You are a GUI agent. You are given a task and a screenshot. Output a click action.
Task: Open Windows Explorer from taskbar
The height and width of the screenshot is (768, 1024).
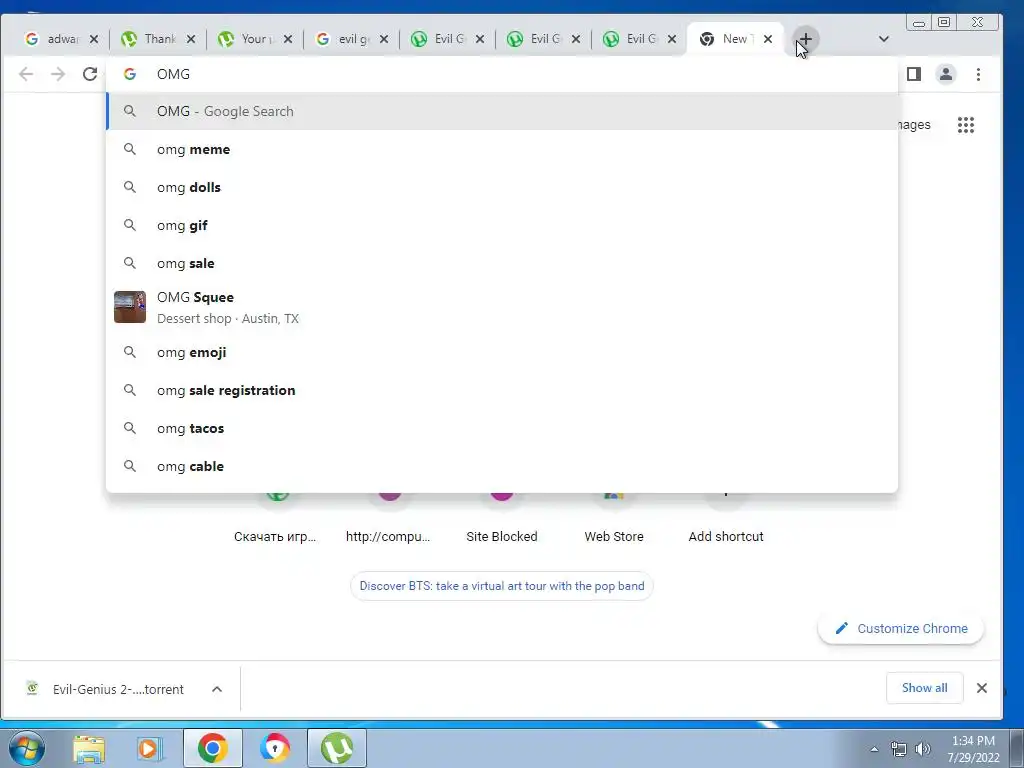pos(89,748)
